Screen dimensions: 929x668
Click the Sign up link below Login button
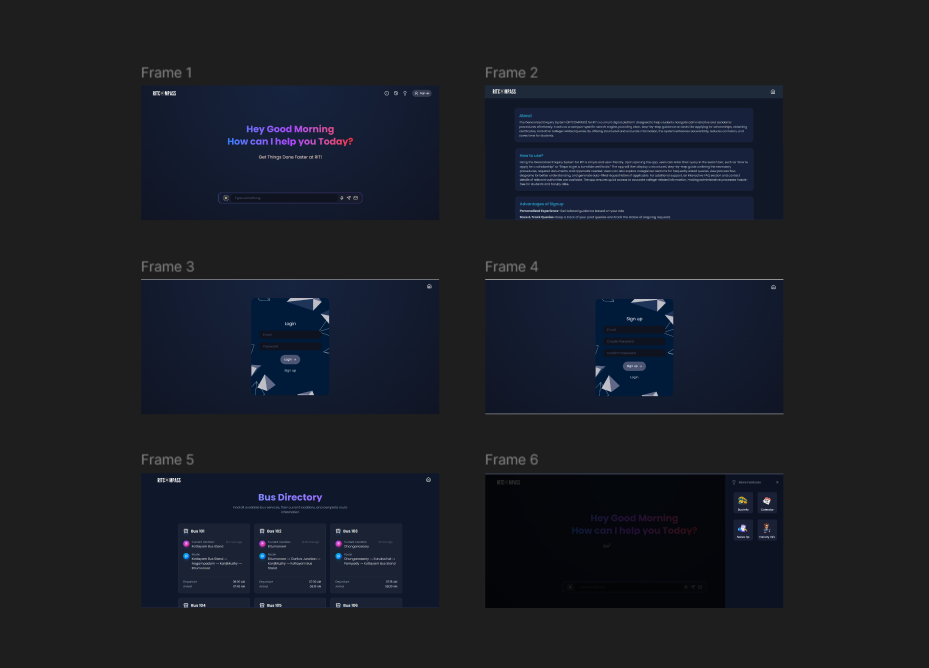(290, 370)
